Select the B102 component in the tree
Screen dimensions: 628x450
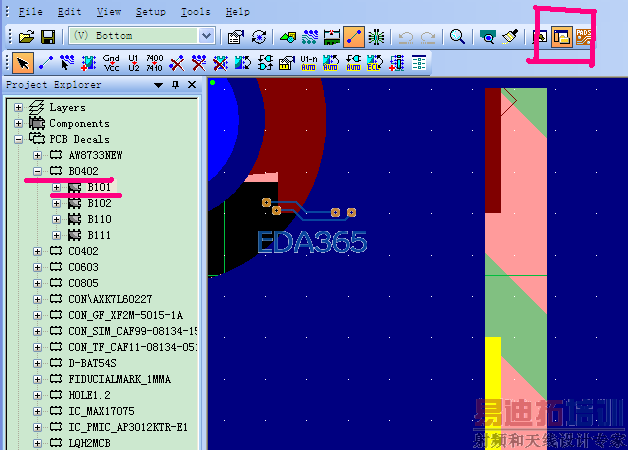tap(99, 203)
